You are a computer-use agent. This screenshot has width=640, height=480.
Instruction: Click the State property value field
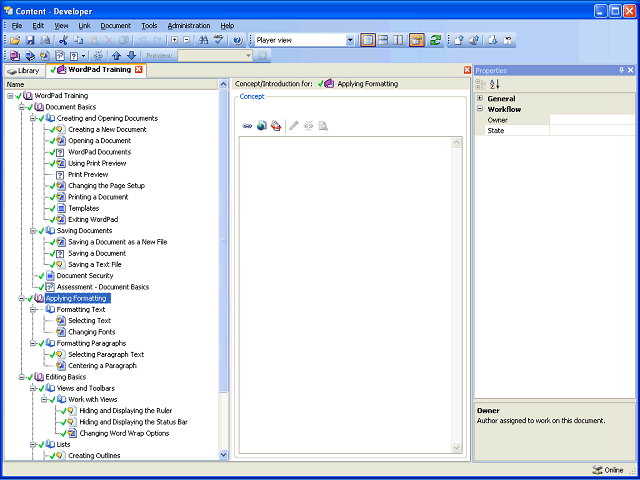592,131
